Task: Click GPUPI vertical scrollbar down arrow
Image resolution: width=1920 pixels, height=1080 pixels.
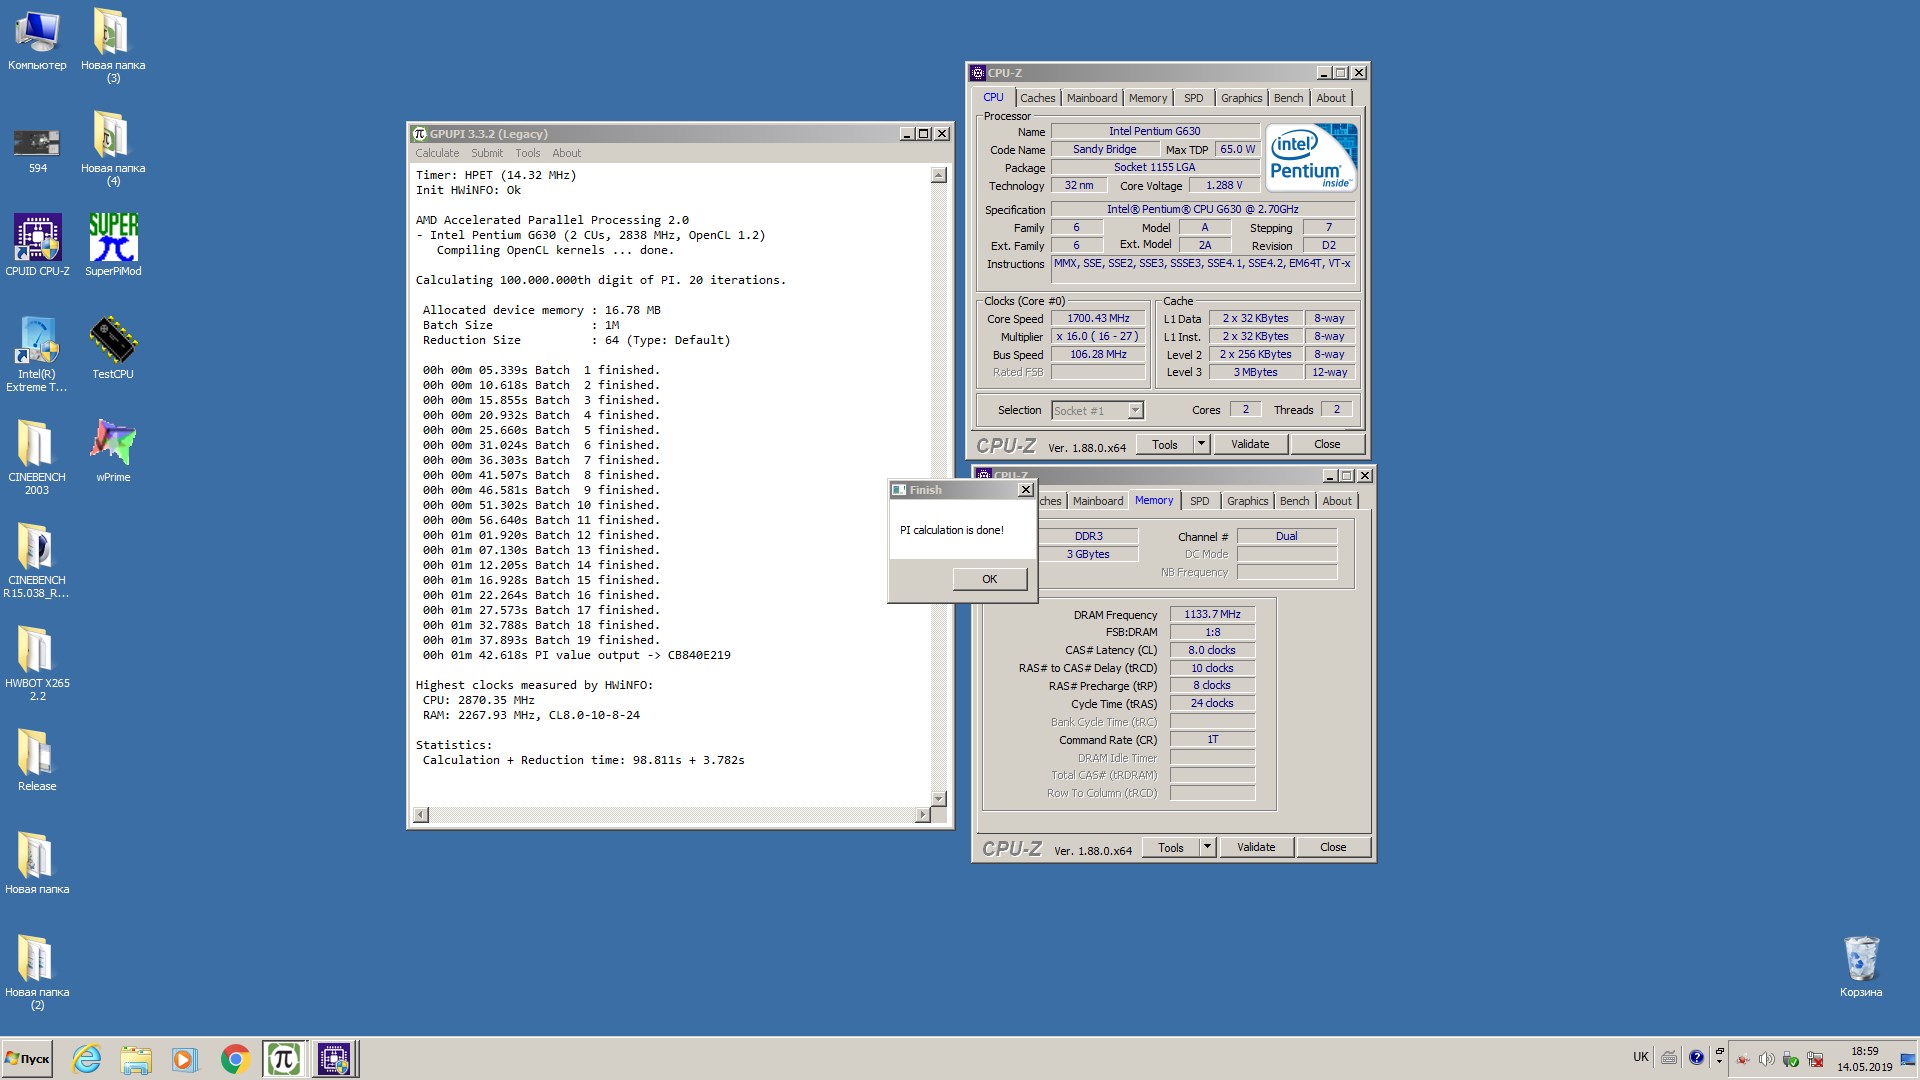Action: coord(938,798)
